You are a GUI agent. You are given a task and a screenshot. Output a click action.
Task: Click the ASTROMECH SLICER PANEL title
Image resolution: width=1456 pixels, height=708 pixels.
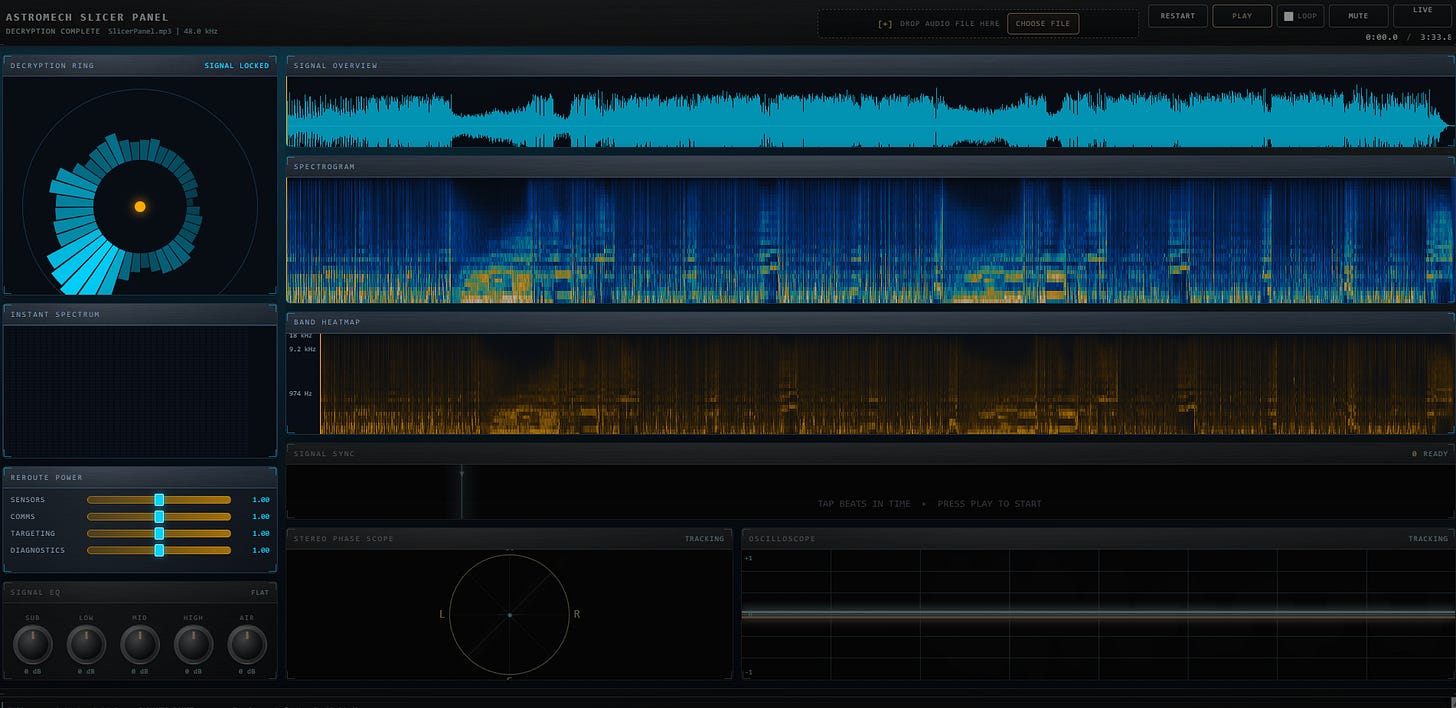(x=87, y=17)
